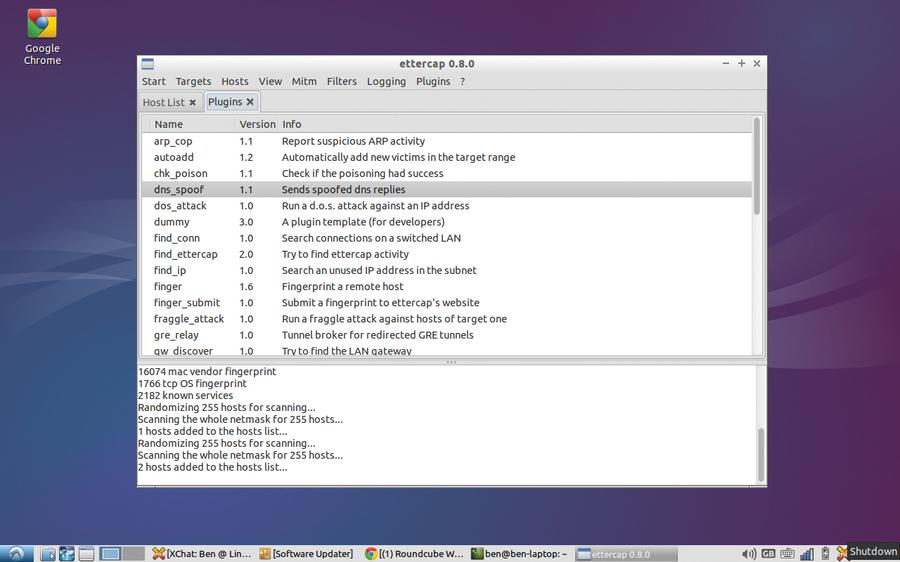Image resolution: width=900 pixels, height=562 pixels.
Task: Click the Info column header
Action: [x=515, y=124]
